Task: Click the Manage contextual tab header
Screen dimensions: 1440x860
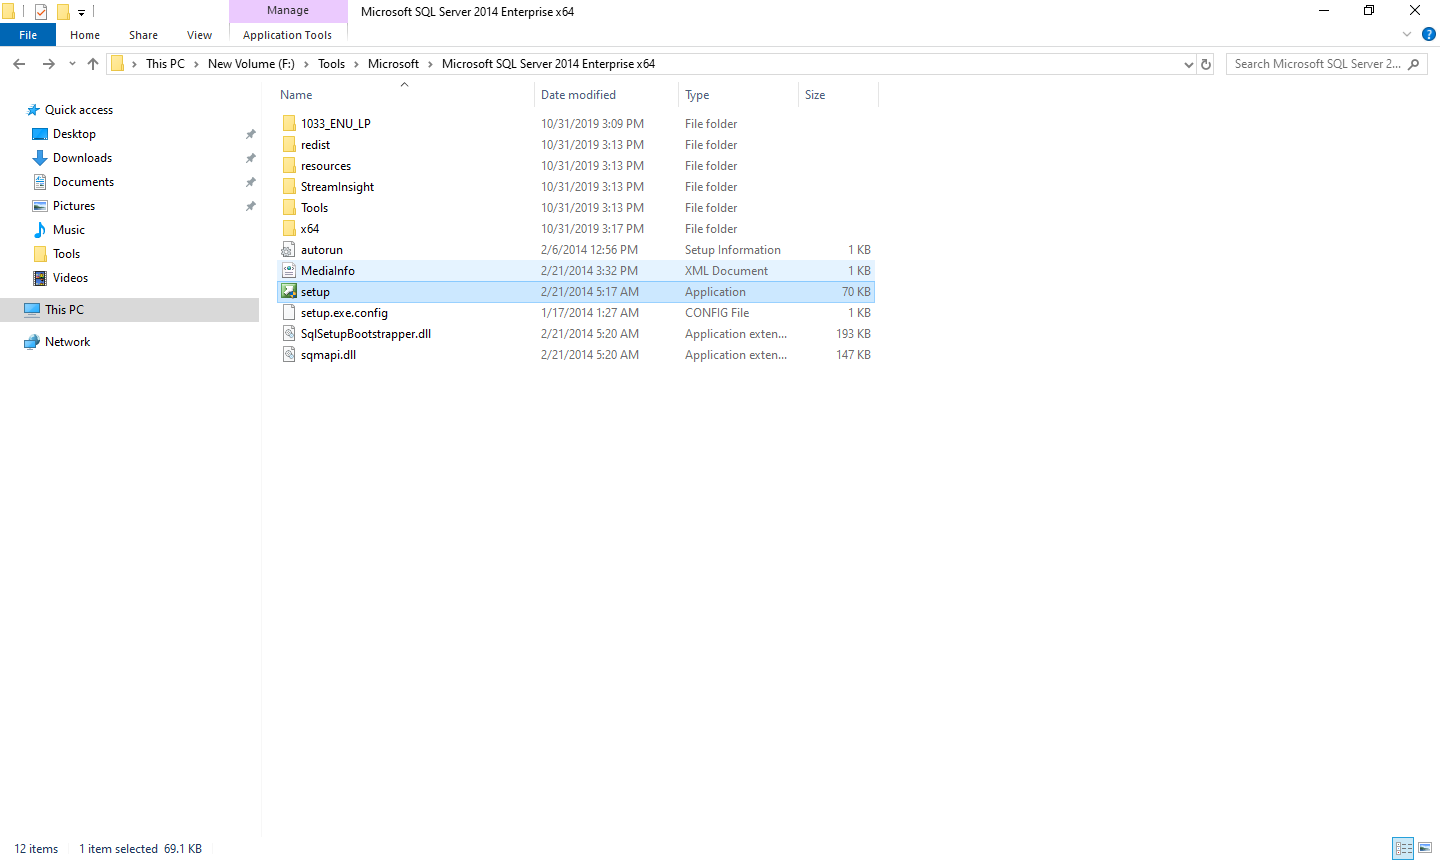Action: tap(288, 10)
